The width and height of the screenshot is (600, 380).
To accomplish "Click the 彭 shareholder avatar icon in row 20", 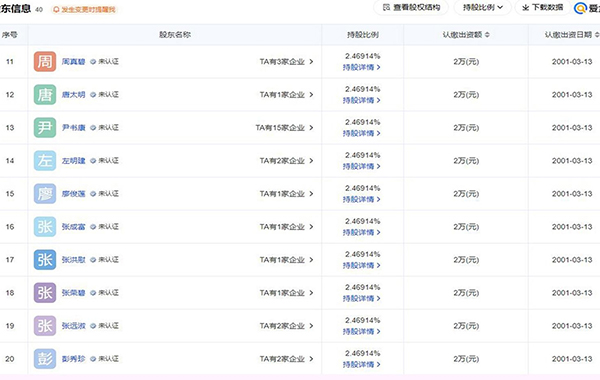I will (45, 359).
